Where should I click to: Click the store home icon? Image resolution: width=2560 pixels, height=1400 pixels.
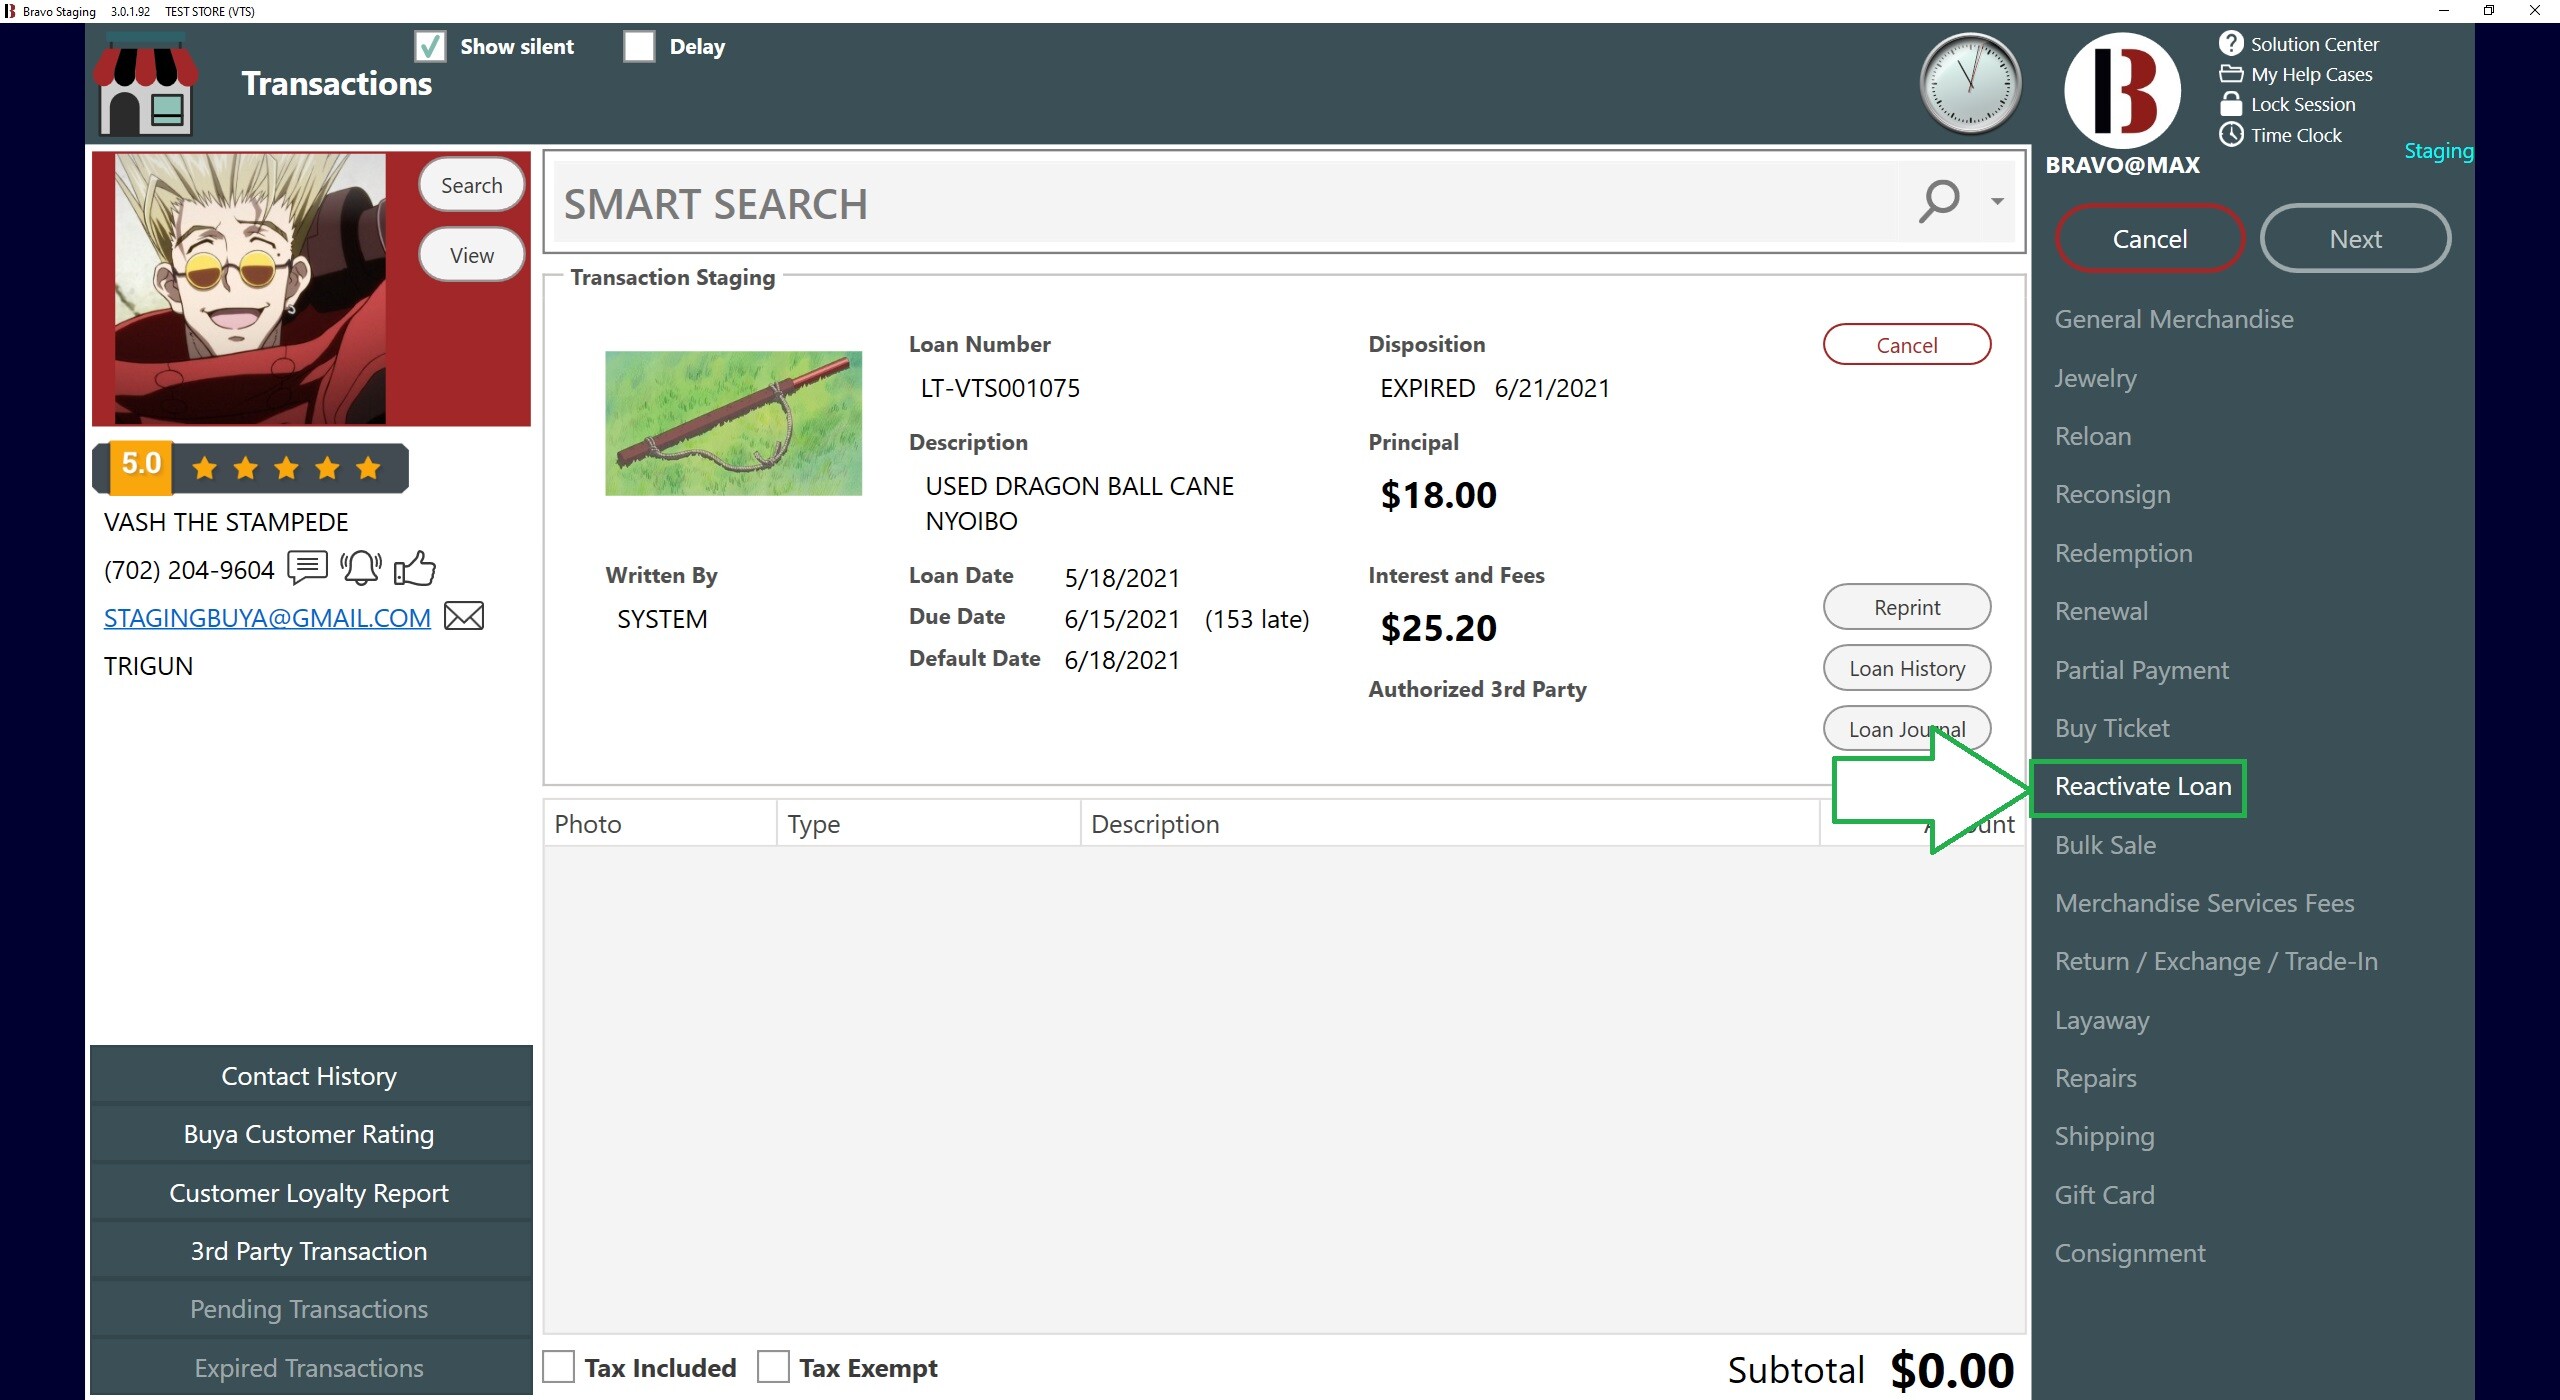[x=146, y=85]
